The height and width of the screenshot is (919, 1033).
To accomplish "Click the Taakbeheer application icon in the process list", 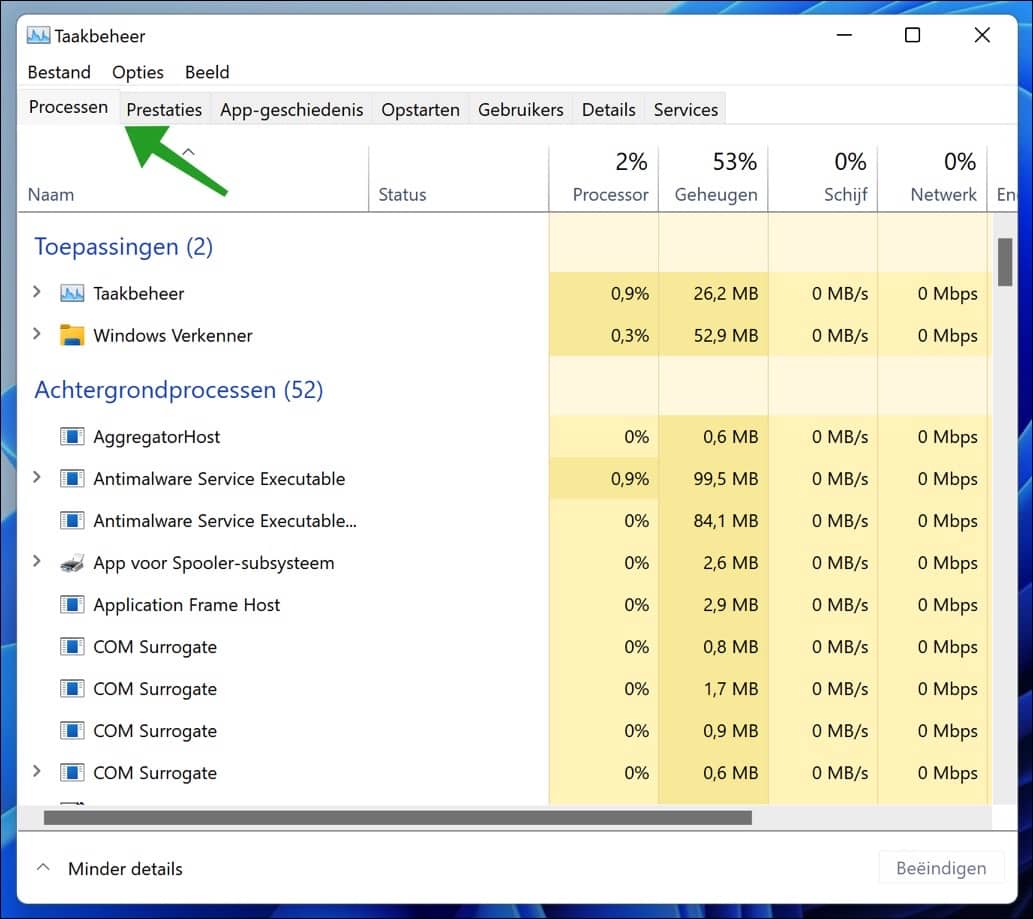I will pyautogui.click(x=73, y=293).
